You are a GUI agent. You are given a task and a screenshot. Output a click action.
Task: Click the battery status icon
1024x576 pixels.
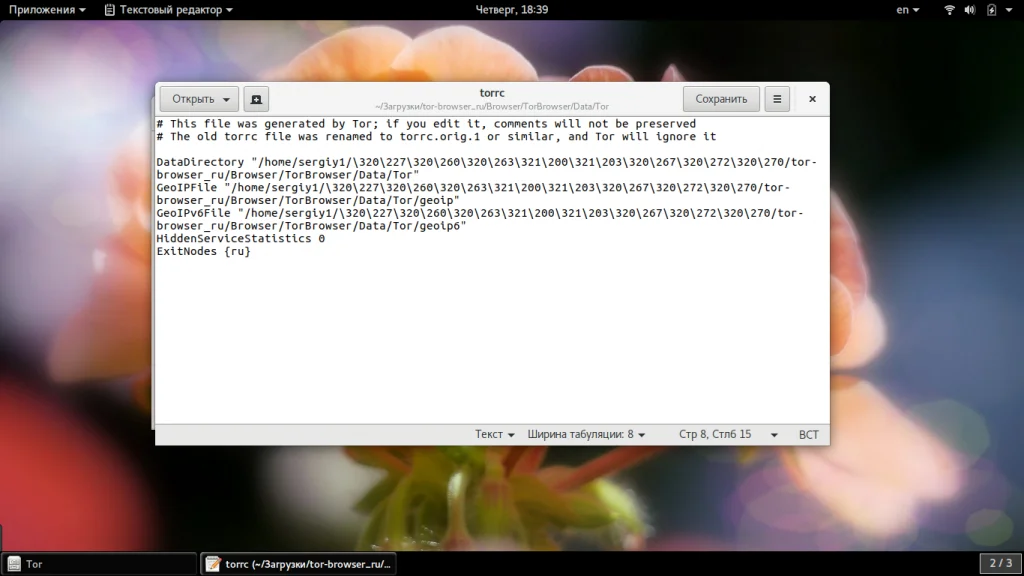(991, 10)
